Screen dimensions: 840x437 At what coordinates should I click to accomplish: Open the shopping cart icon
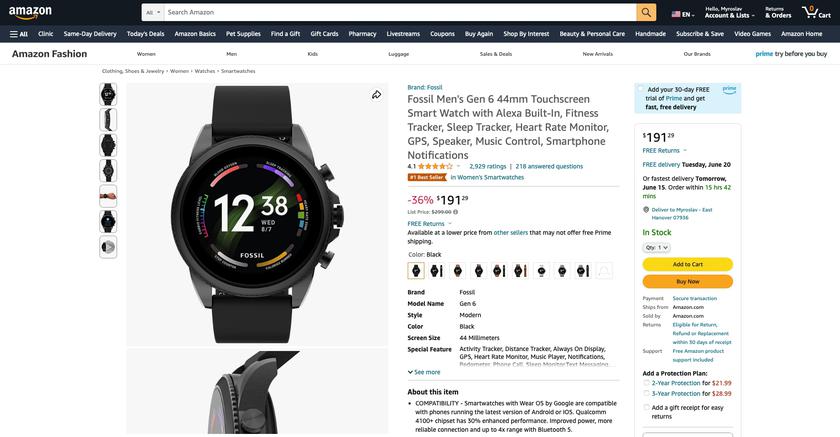(x=816, y=12)
